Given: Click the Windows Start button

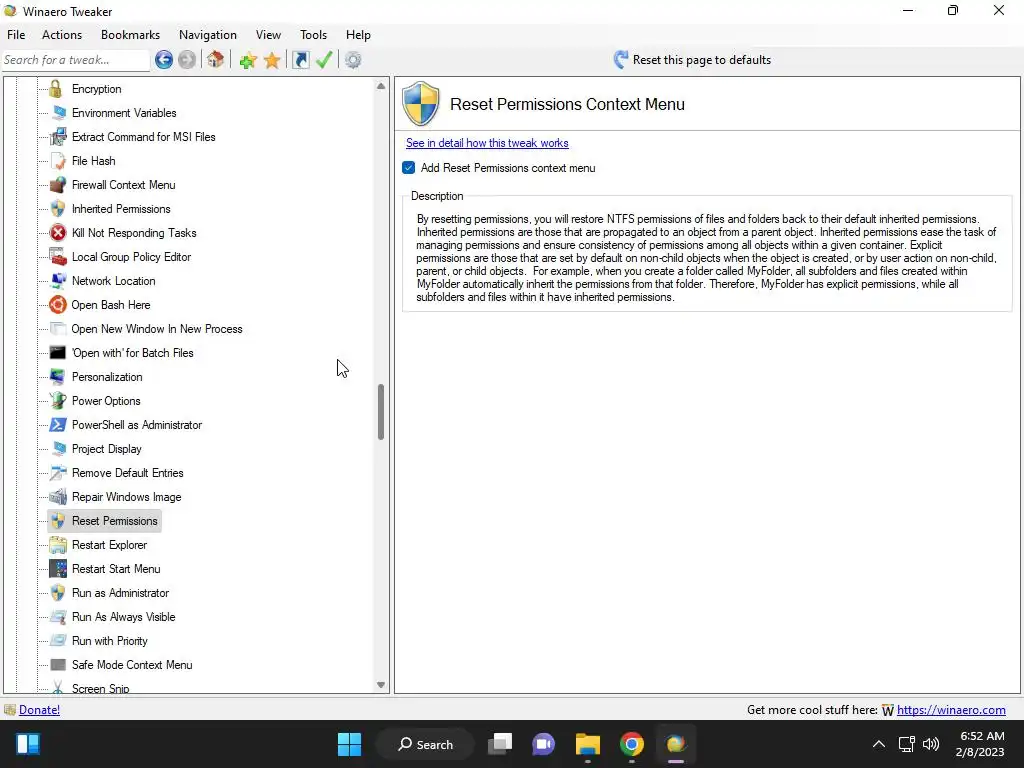Looking at the screenshot, I should click(x=349, y=744).
